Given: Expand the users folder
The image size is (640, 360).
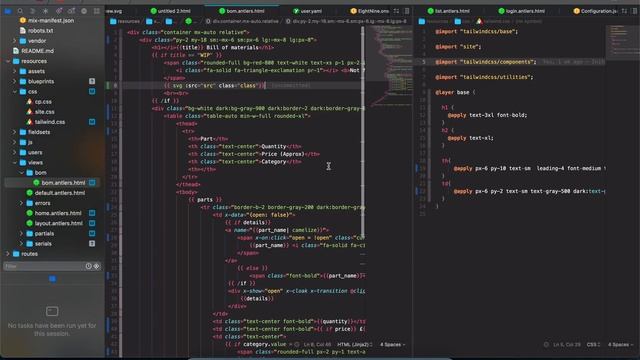Looking at the screenshot, I should click(x=15, y=153).
